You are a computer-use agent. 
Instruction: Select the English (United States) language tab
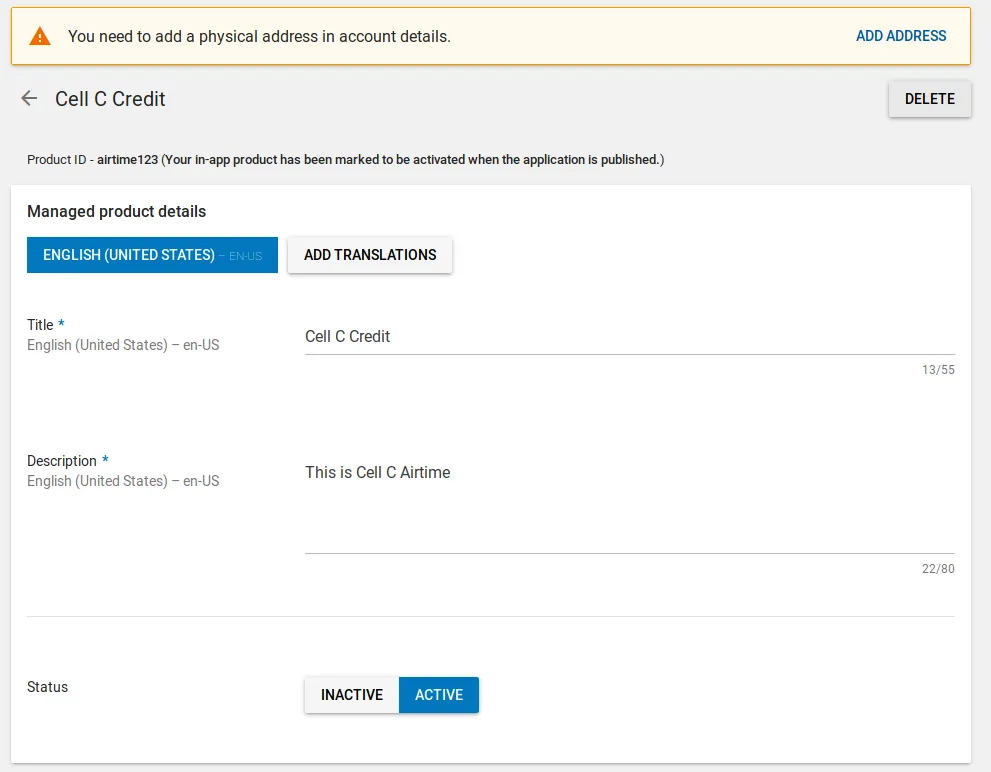pyautogui.click(x=152, y=255)
